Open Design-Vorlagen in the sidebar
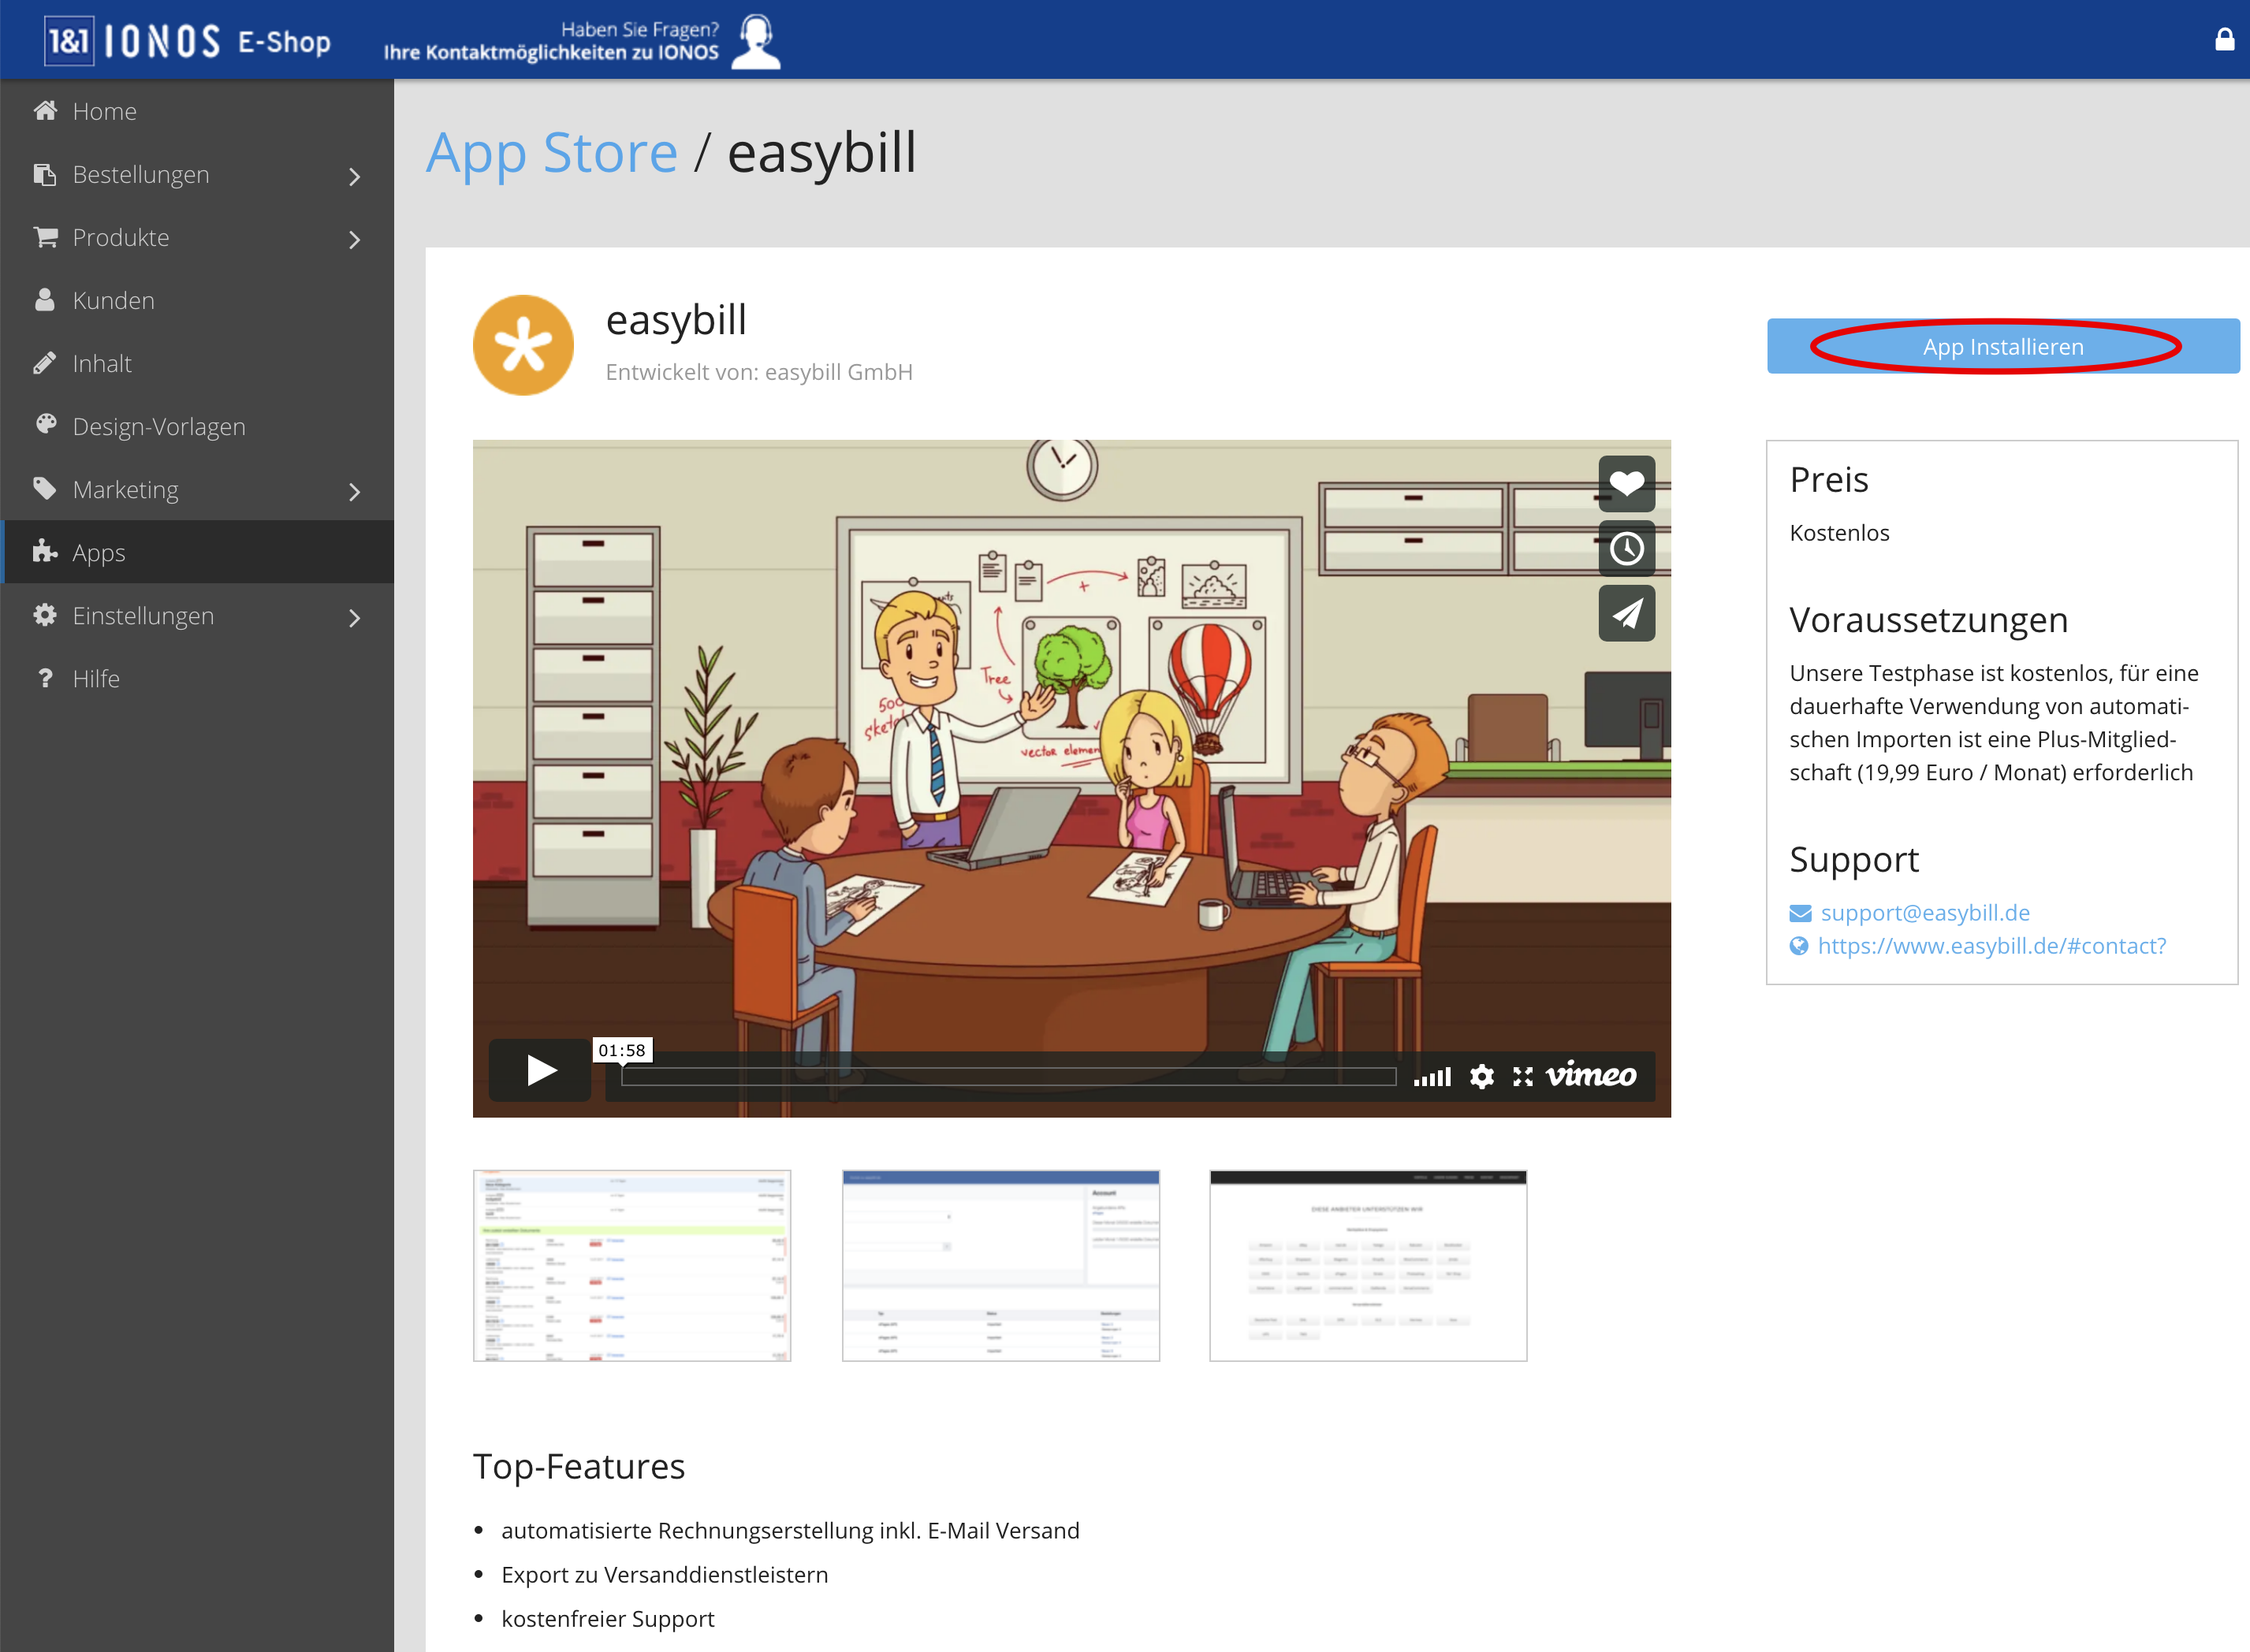The width and height of the screenshot is (2250, 1652). tap(197, 426)
